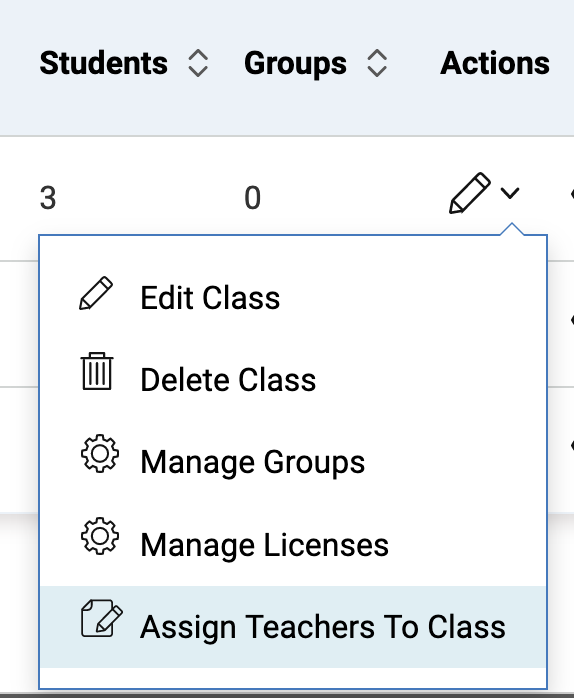Click the trash can icon for Delete Class
This screenshot has height=698, width=574.
click(x=97, y=371)
